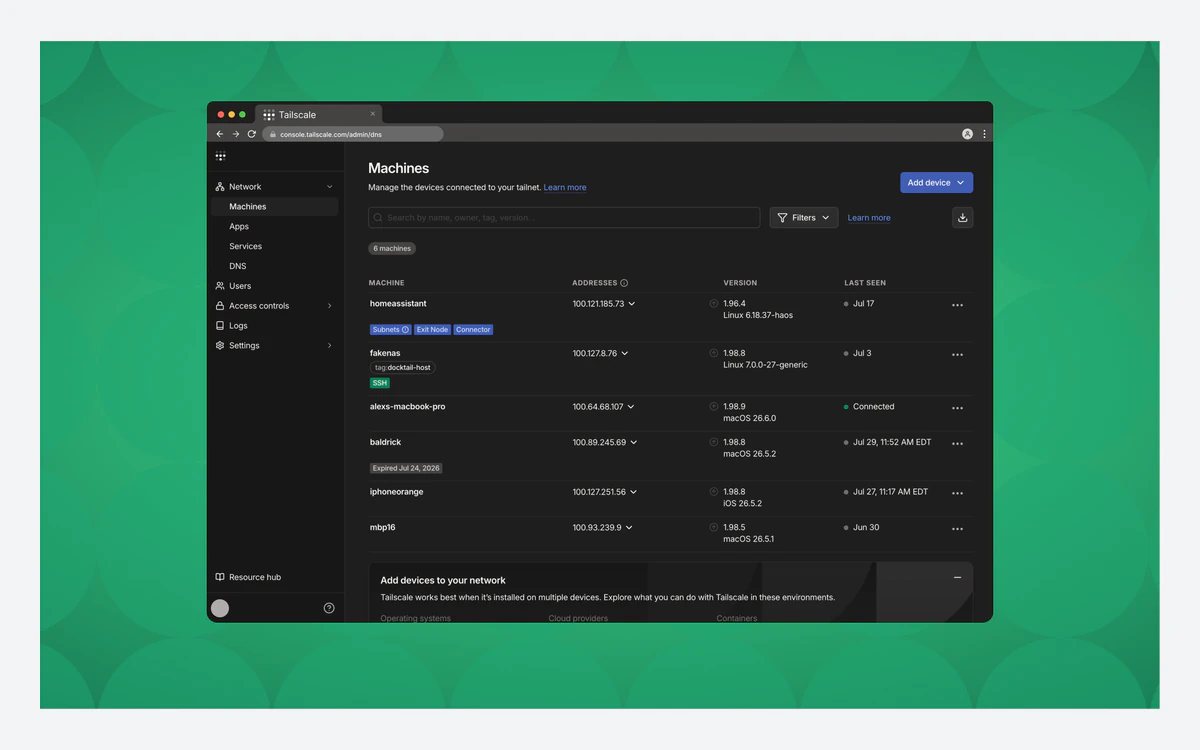Go back using browser back arrow
Viewport: 1200px width, 750px height.
[x=220, y=134]
